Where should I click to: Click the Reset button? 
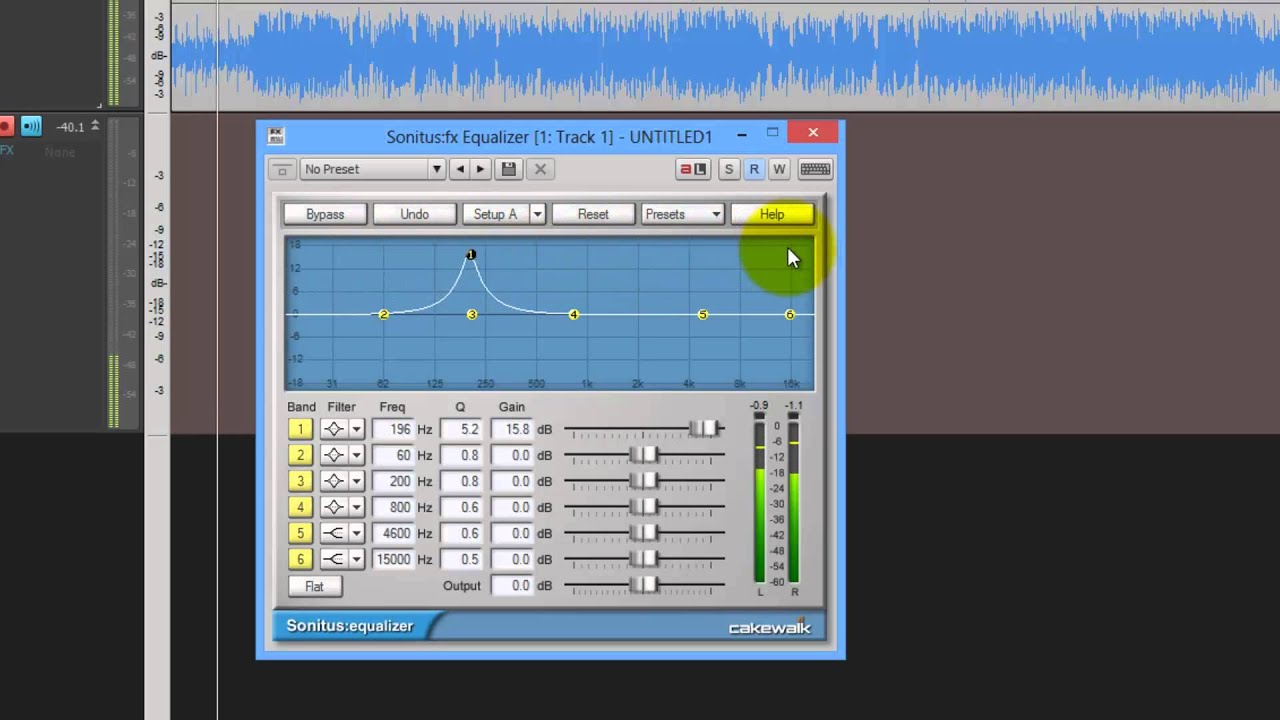[593, 214]
